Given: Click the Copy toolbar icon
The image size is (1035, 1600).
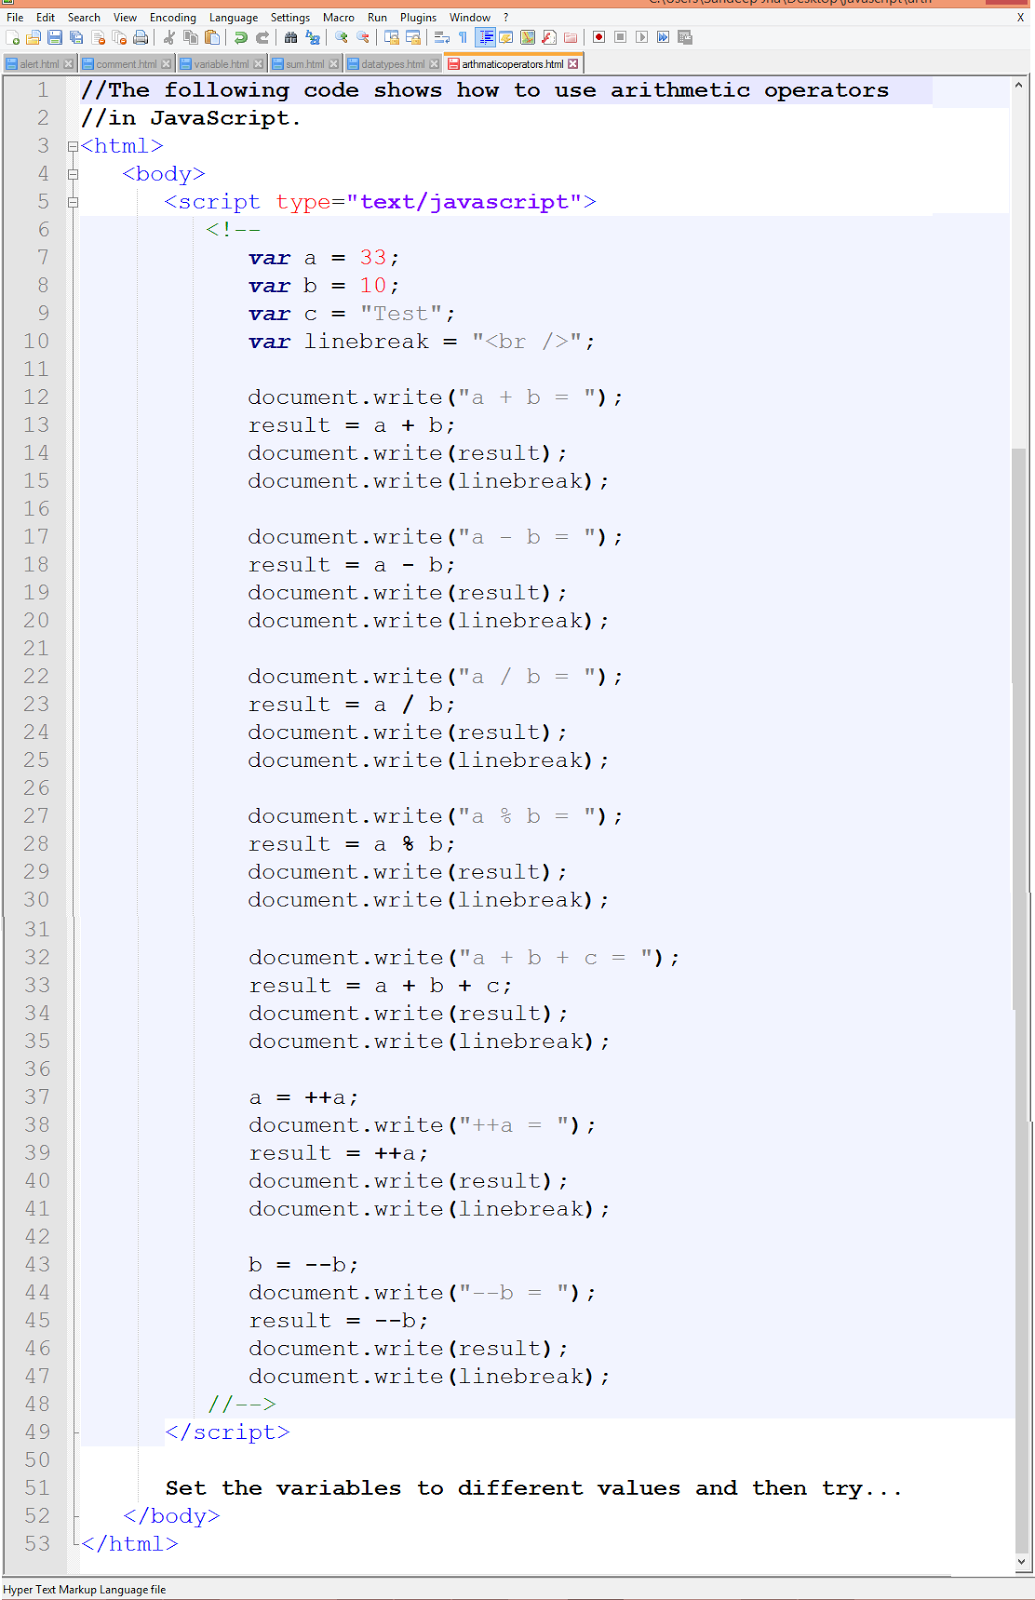Looking at the screenshot, I should click(191, 37).
